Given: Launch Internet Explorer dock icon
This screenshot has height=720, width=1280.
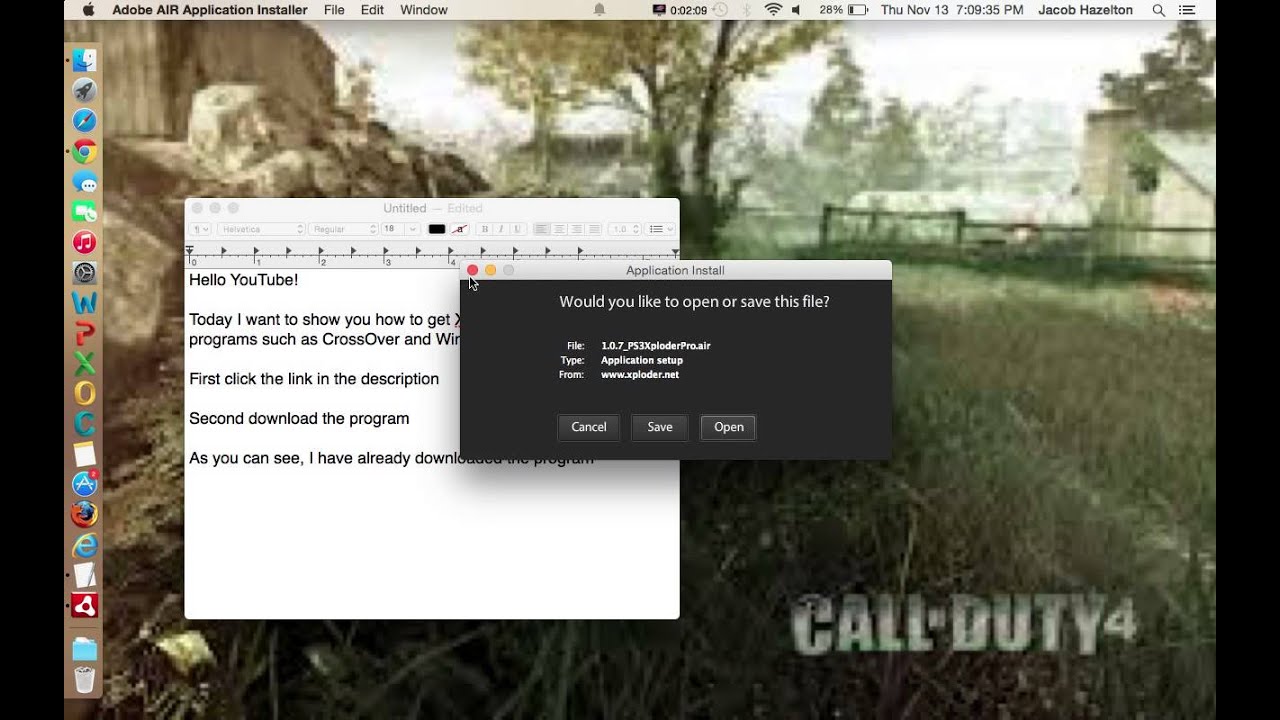Looking at the screenshot, I should (85, 545).
